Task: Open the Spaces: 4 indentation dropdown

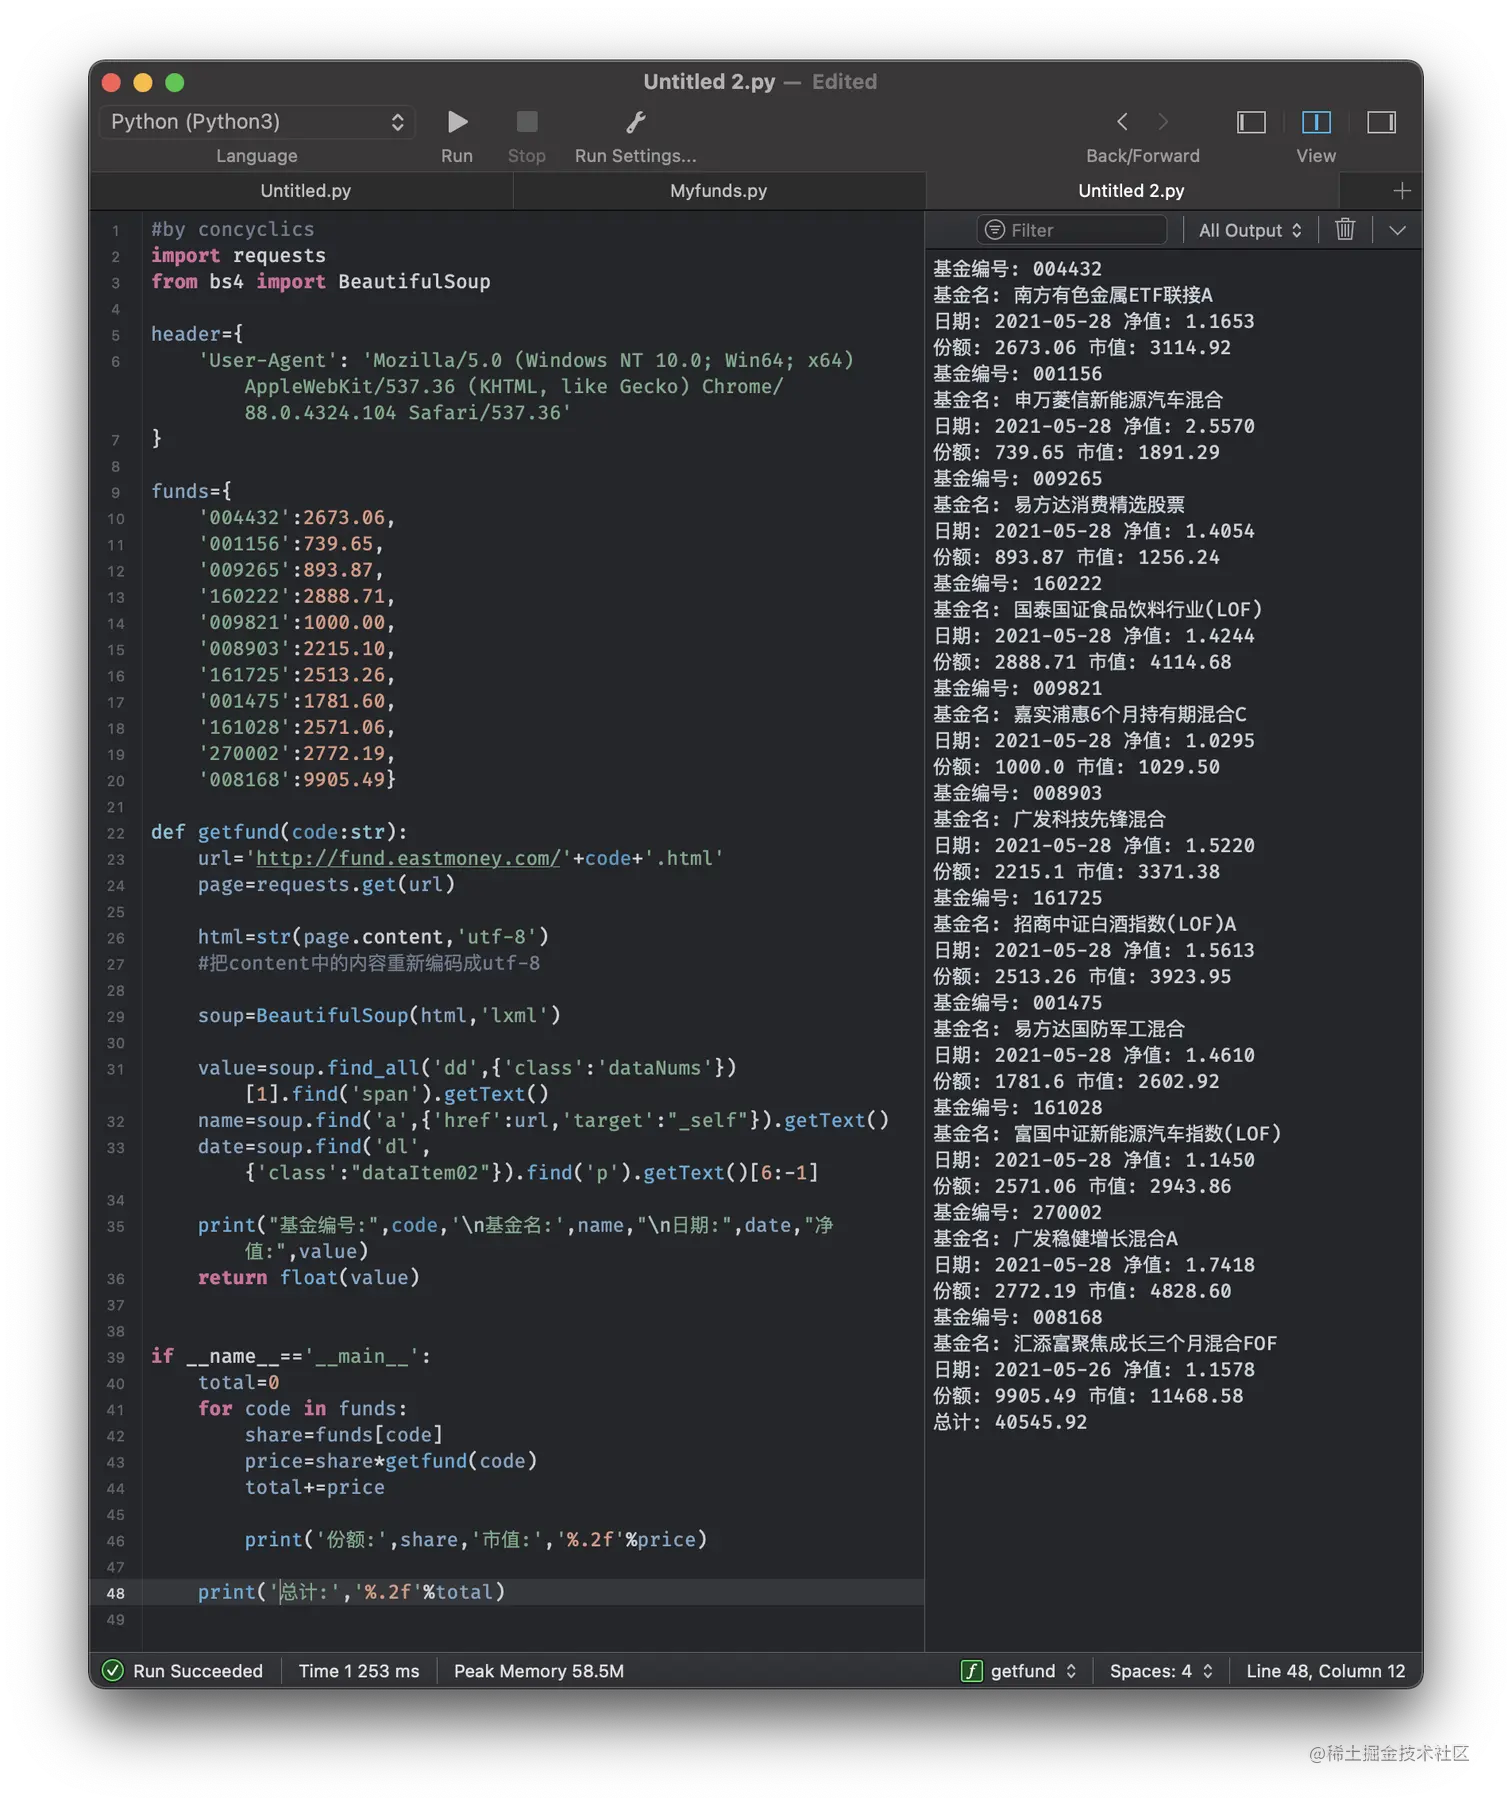Action: pyautogui.click(x=1161, y=1671)
